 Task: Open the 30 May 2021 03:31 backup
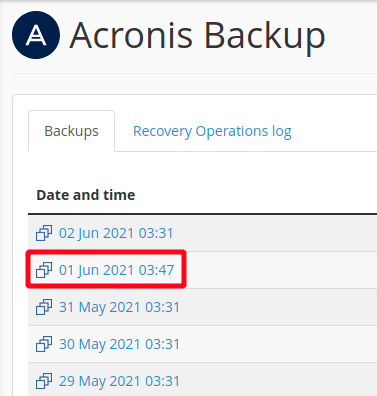tap(119, 344)
